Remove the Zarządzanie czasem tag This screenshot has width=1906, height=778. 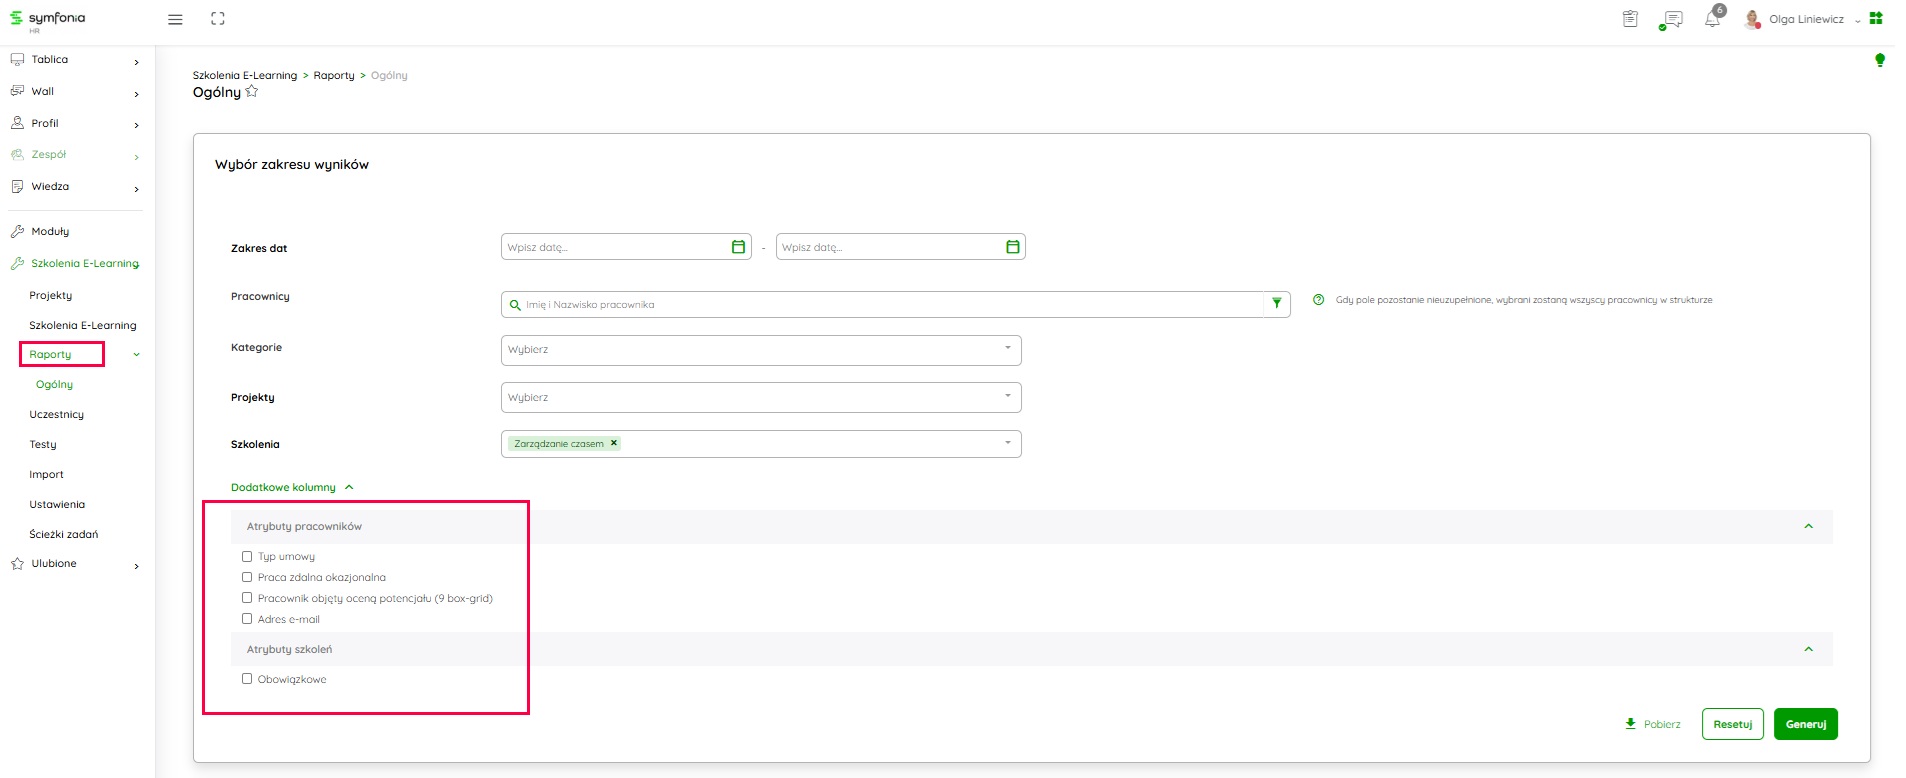point(614,443)
